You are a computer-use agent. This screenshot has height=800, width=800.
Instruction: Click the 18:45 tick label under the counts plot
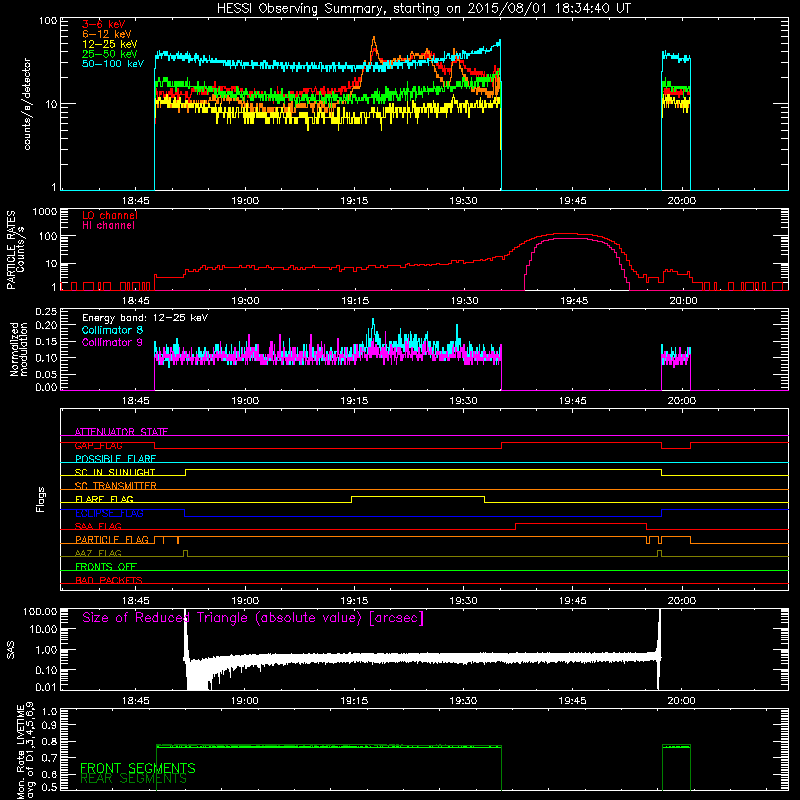[136, 201]
